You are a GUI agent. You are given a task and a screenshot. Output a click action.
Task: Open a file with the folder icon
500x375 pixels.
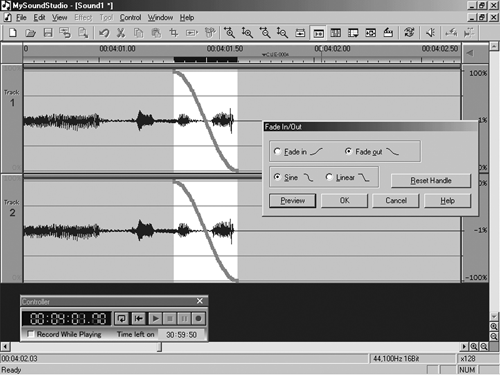[30, 33]
